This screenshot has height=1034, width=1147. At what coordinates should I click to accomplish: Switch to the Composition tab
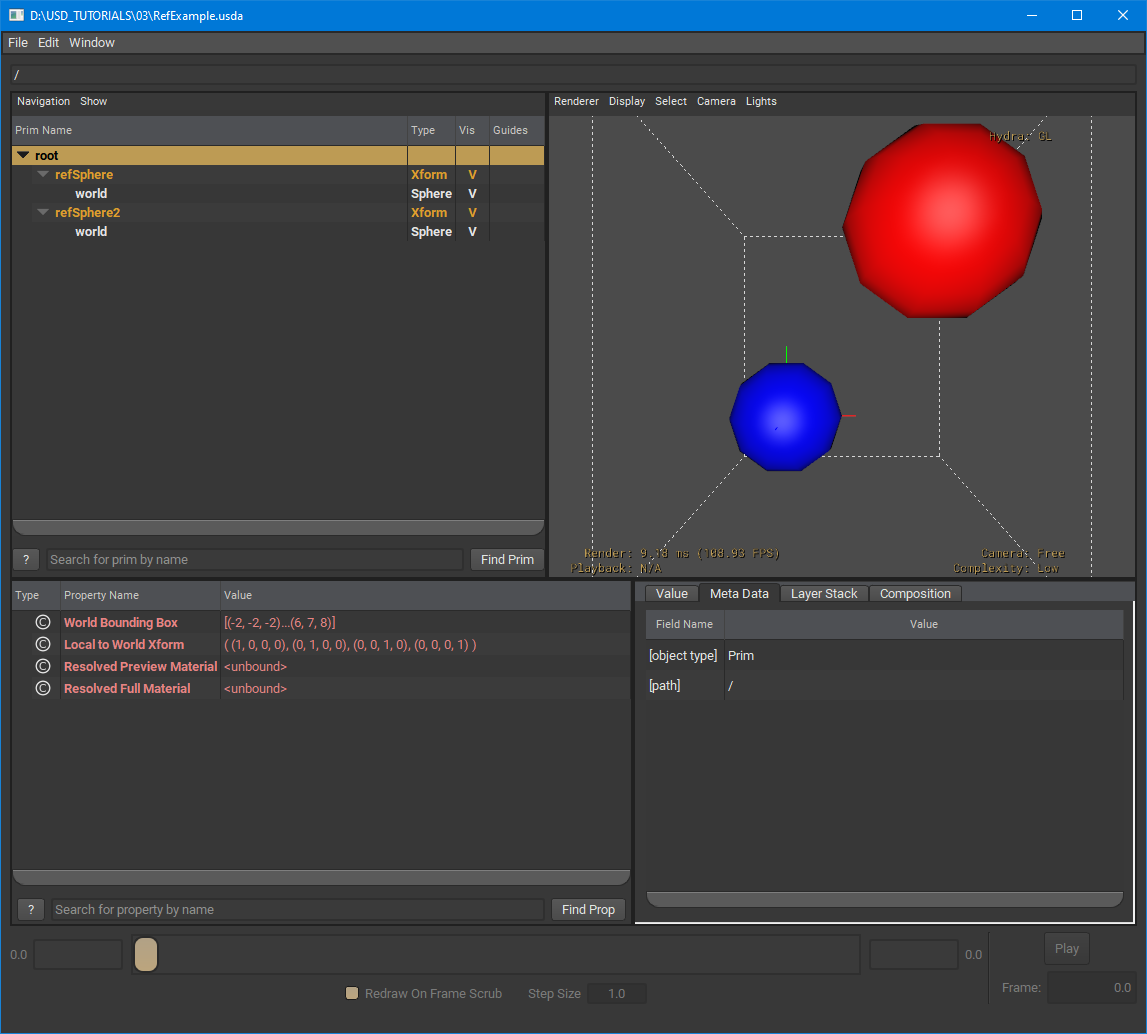pos(915,593)
